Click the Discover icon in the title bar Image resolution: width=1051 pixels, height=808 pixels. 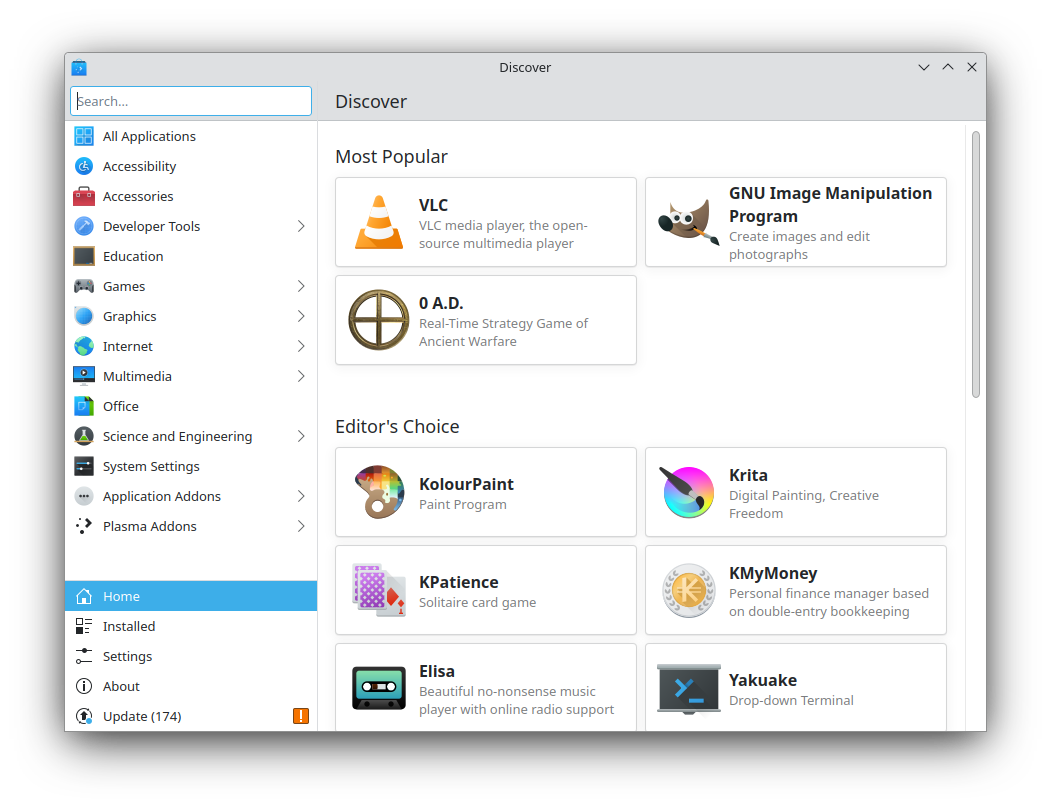[x=78, y=67]
